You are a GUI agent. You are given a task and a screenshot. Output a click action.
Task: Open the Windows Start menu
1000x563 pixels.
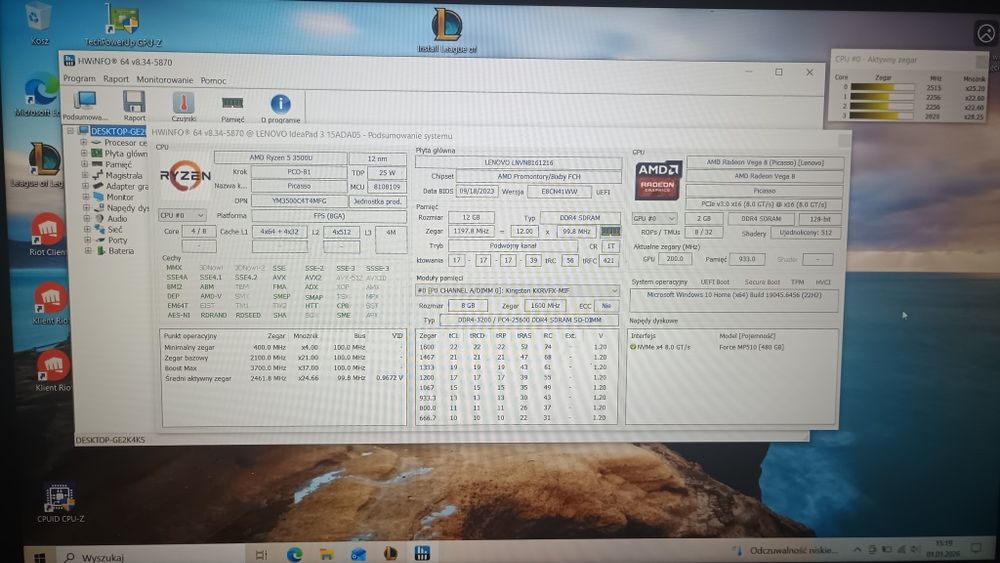coord(39,557)
